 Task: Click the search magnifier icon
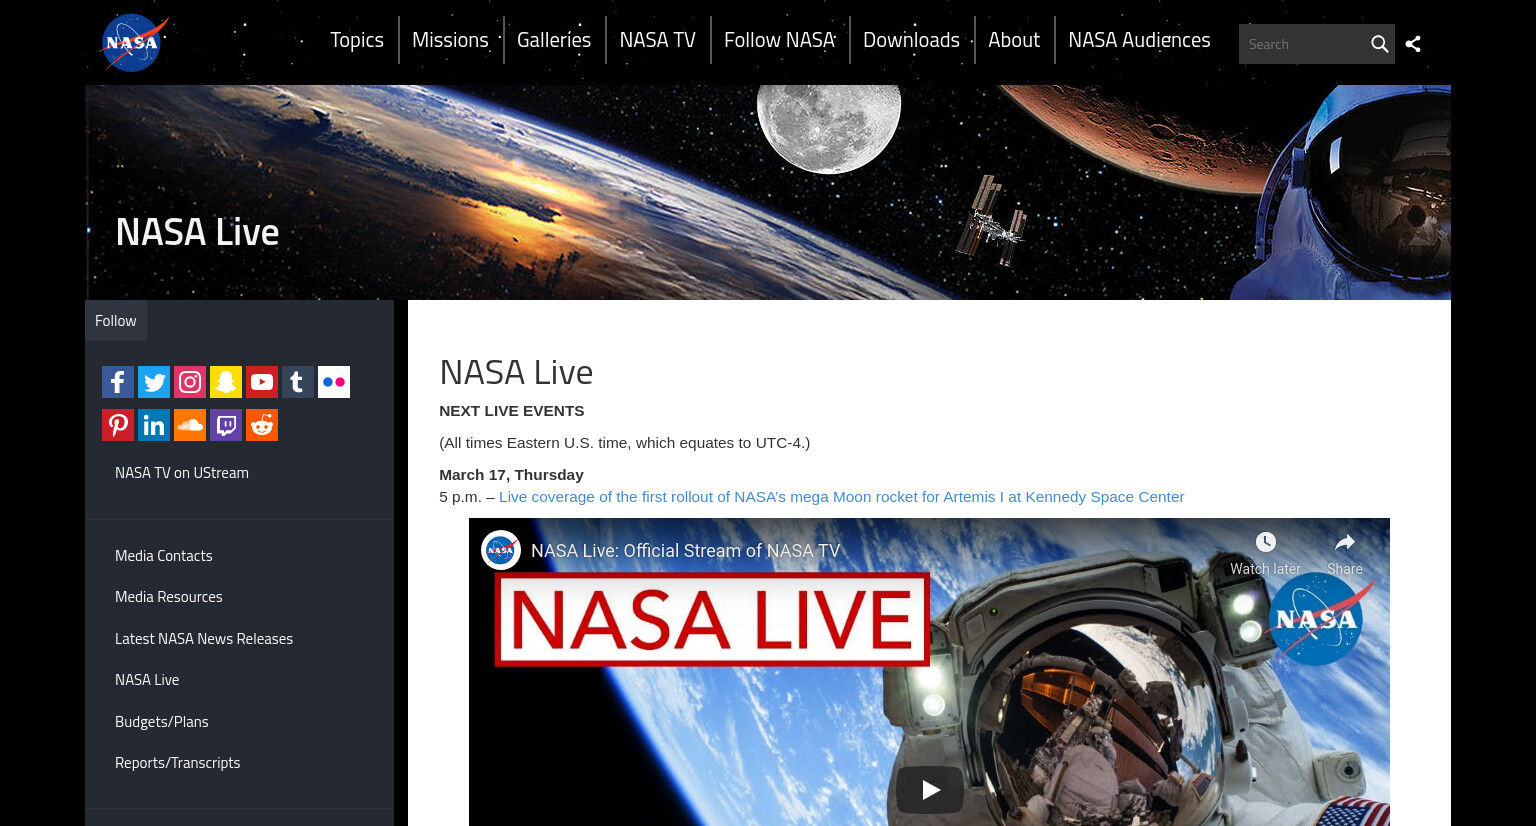click(x=1379, y=44)
